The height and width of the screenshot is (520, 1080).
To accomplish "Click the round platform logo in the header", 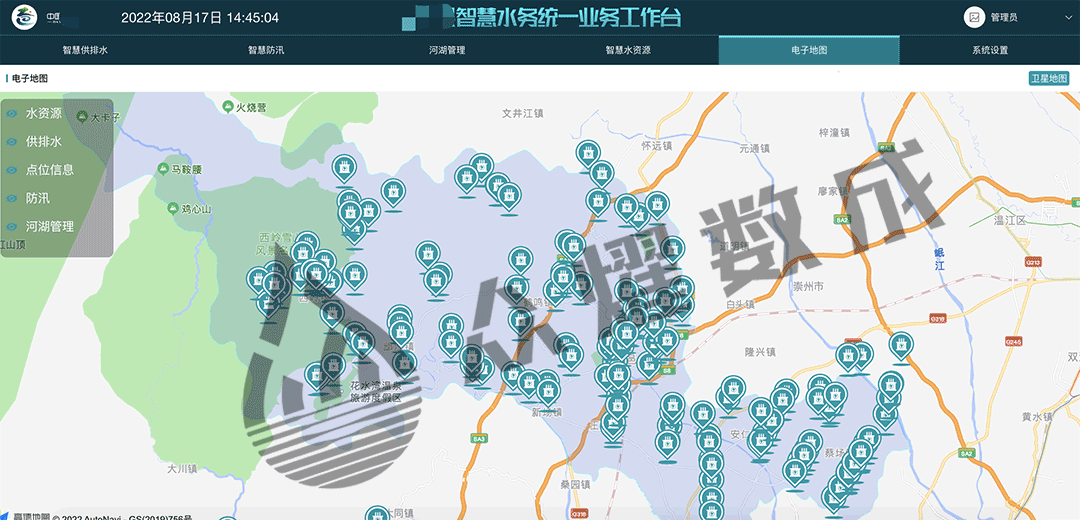I will tap(26, 17).
